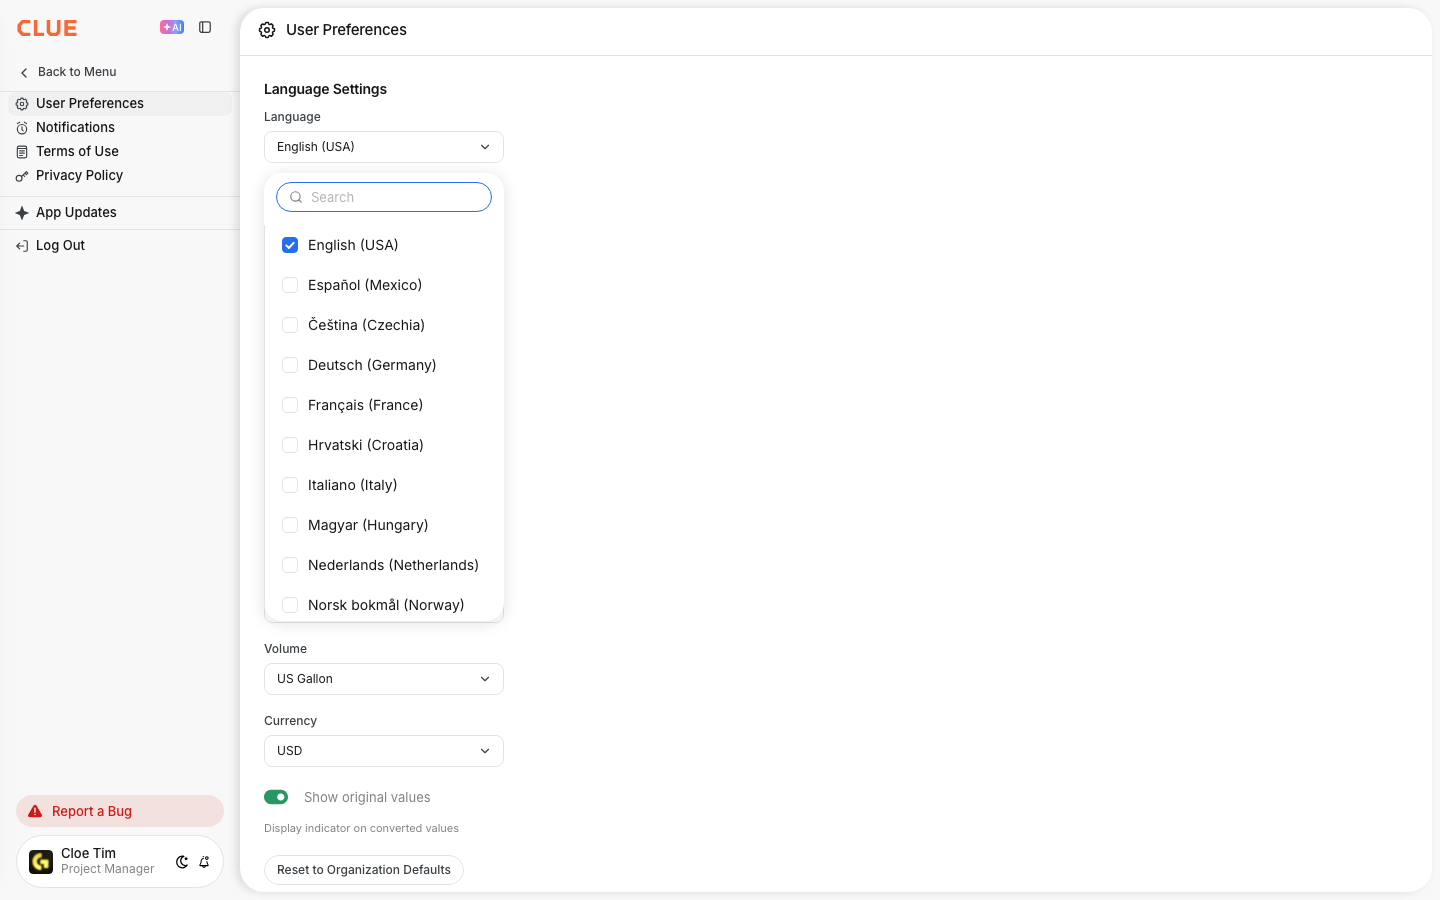Click Report a Bug button
Image resolution: width=1440 pixels, height=900 pixels.
pyautogui.click(x=120, y=811)
